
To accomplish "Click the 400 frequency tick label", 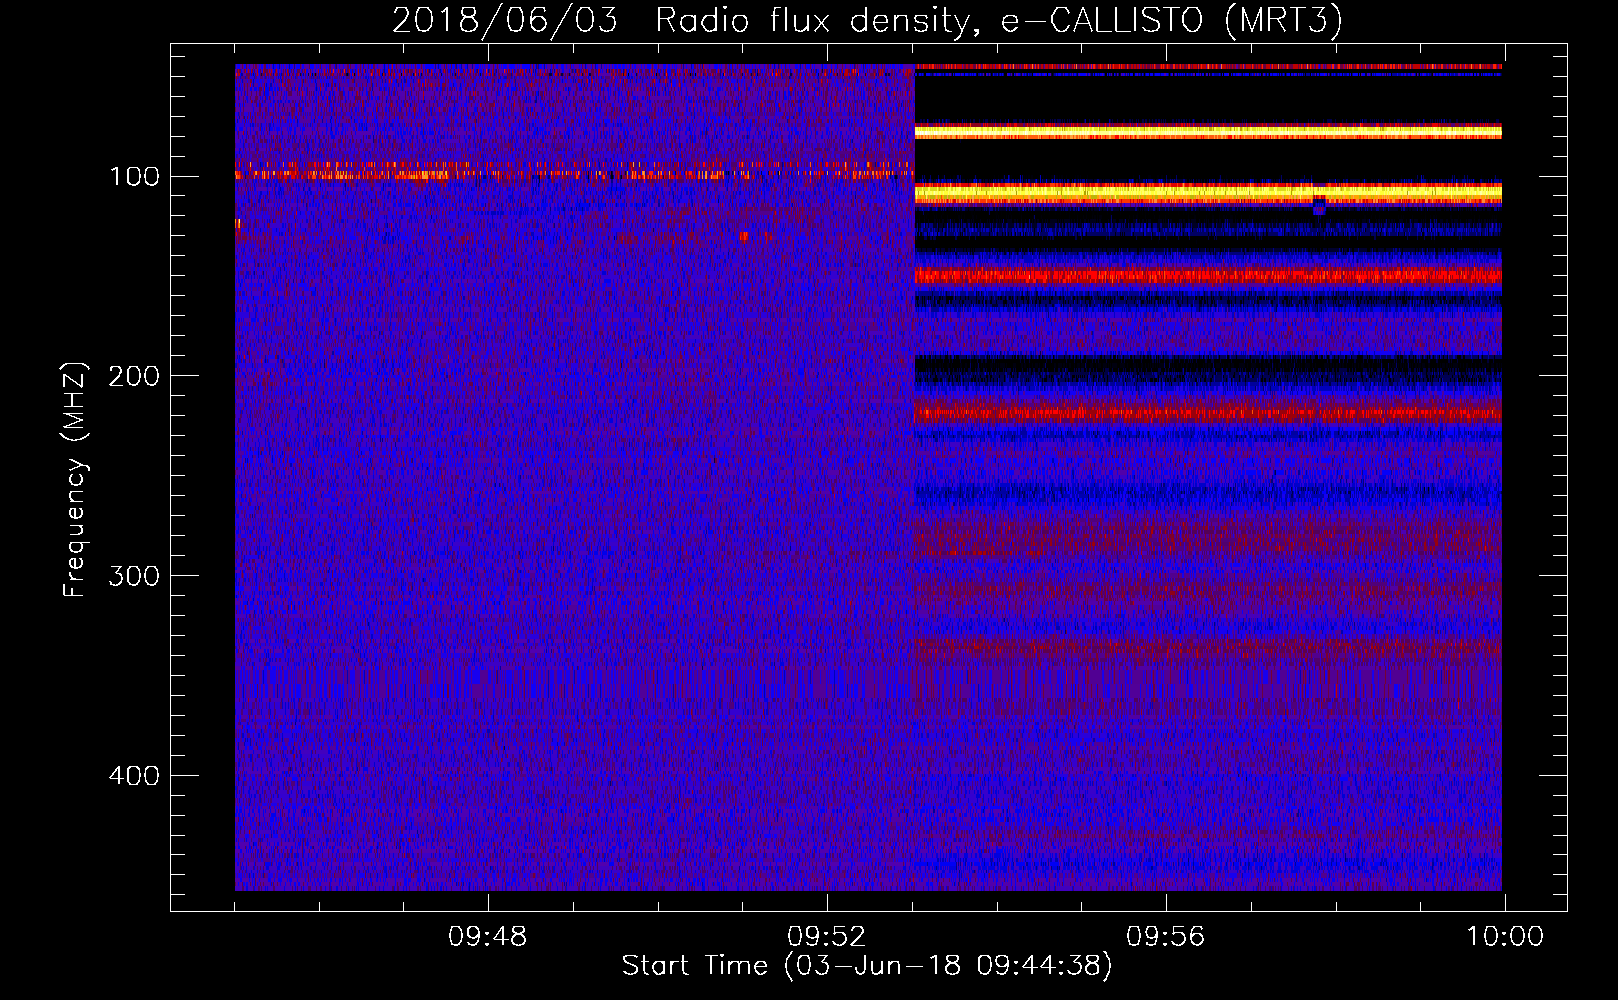I will pyautogui.click(x=134, y=776).
